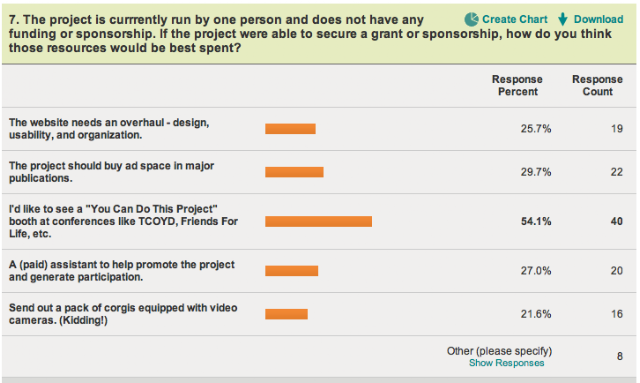Click the 21.6% corgis bar
This screenshot has width=640, height=383.
coord(286,314)
